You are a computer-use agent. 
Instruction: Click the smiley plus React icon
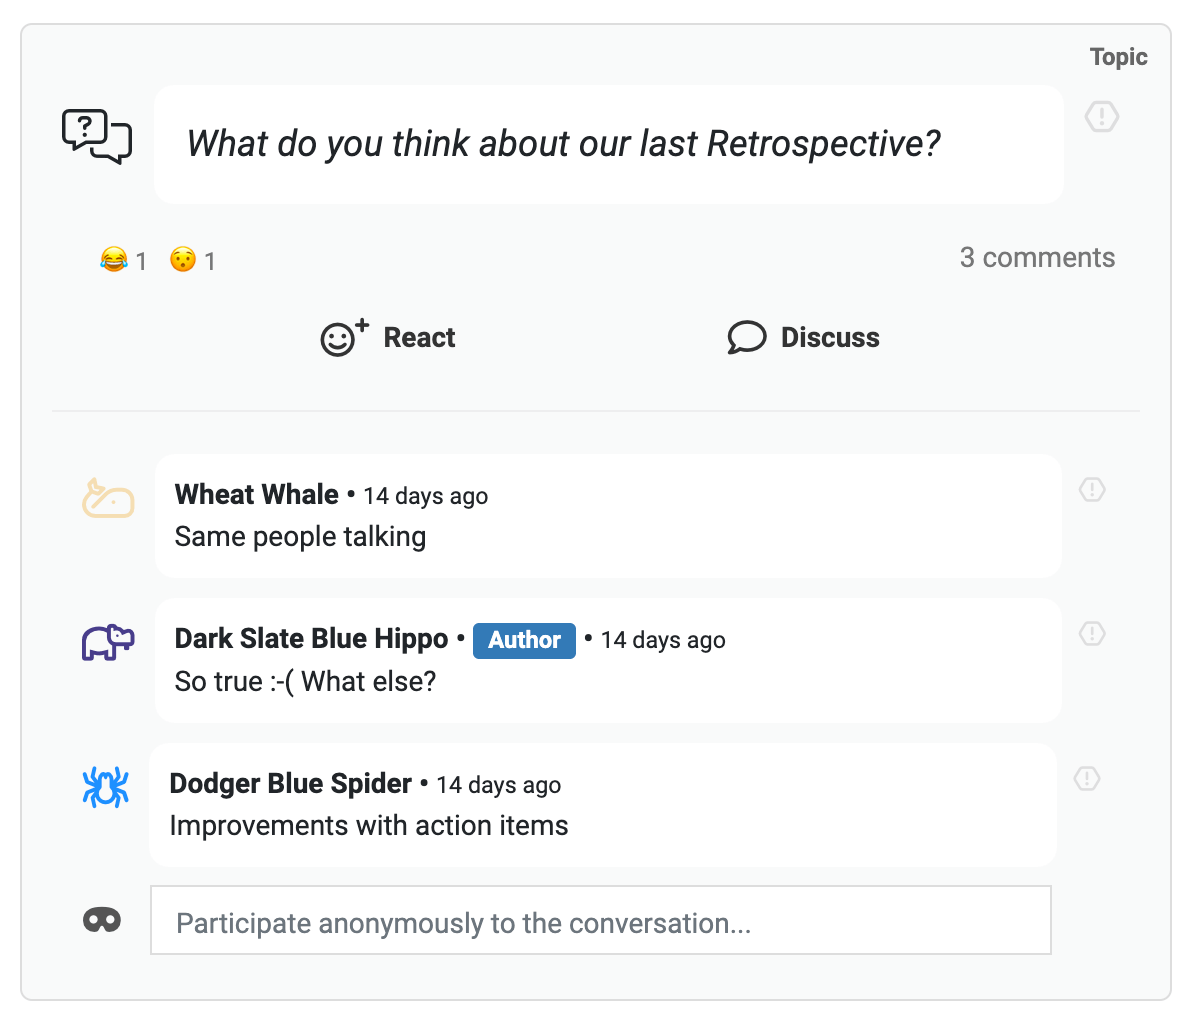pos(344,337)
